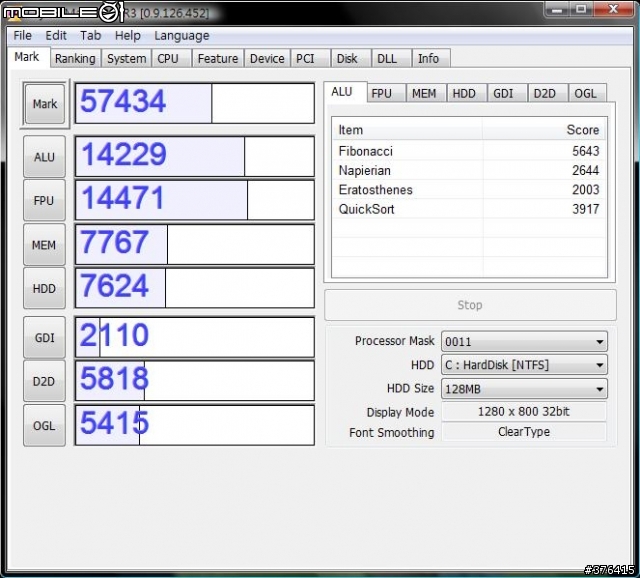Click the Item column header
Image resolution: width=640 pixels, height=578 pixels.
tap(407, 130)
